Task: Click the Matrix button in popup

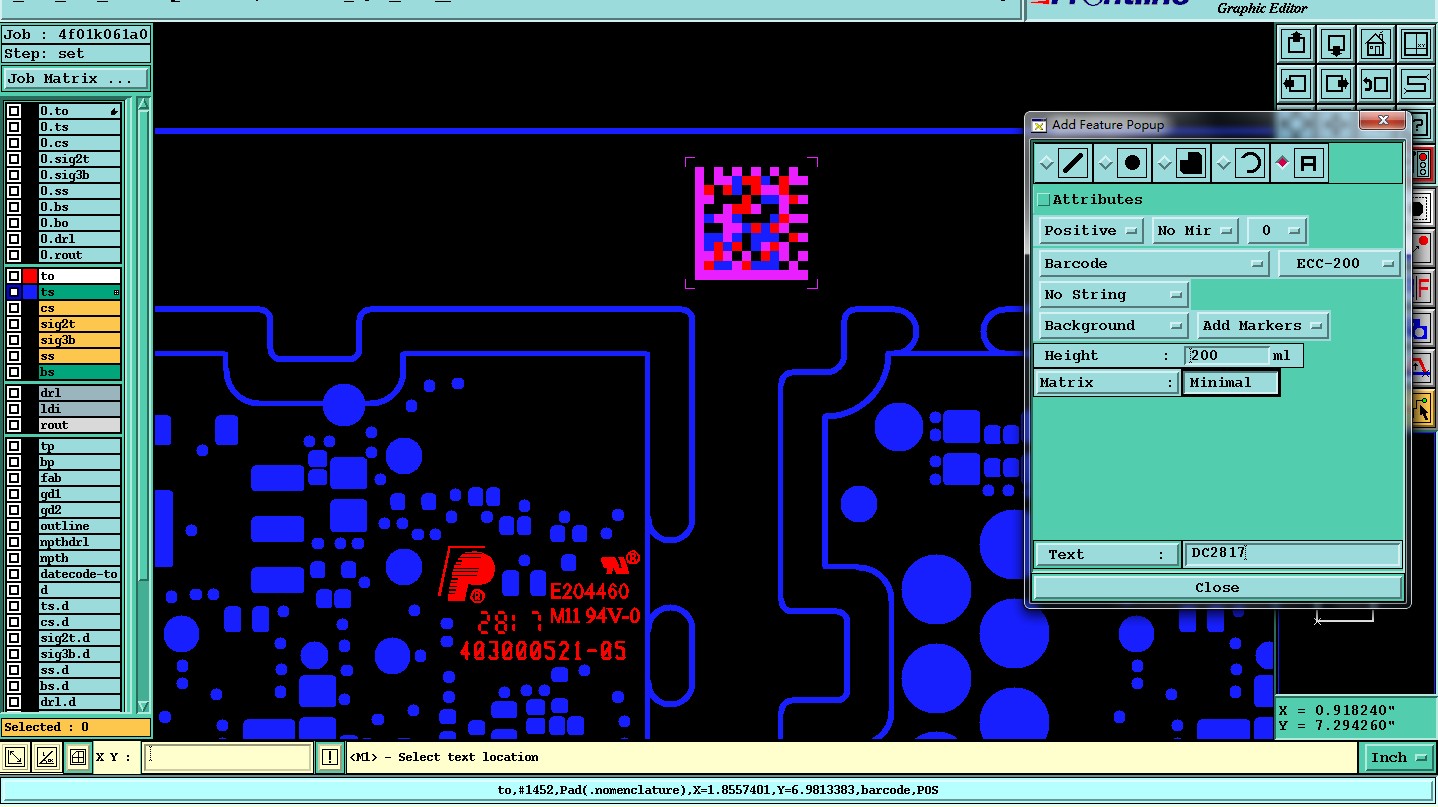Action: tap(1107, 383)
